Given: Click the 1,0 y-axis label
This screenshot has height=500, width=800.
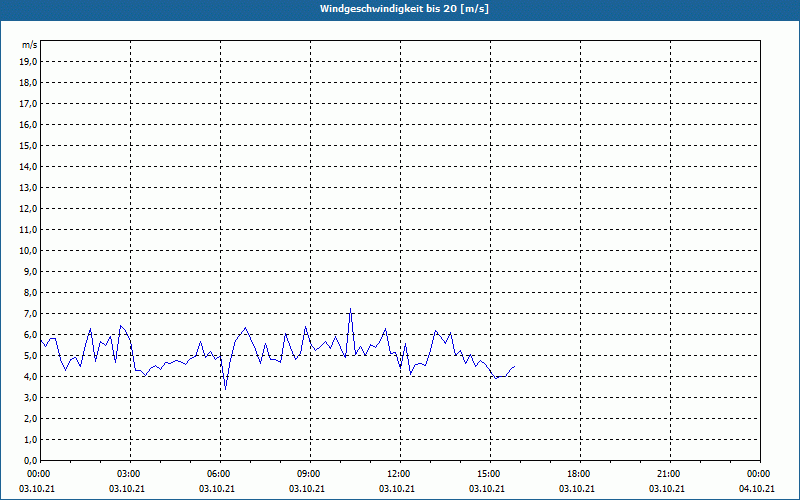Looking at the screenshot, I should (30, 439).
